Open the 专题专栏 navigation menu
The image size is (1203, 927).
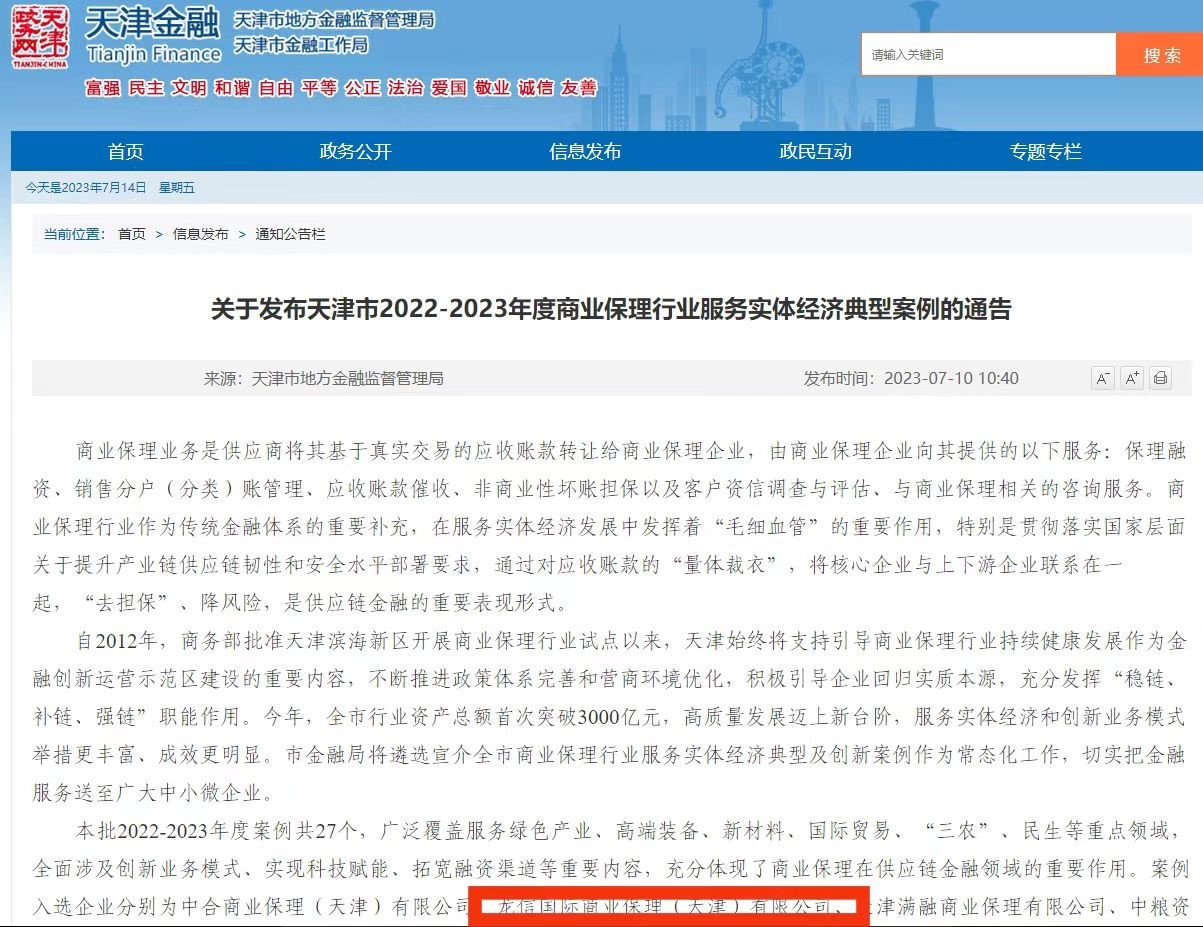click(x=1046, y=151)
